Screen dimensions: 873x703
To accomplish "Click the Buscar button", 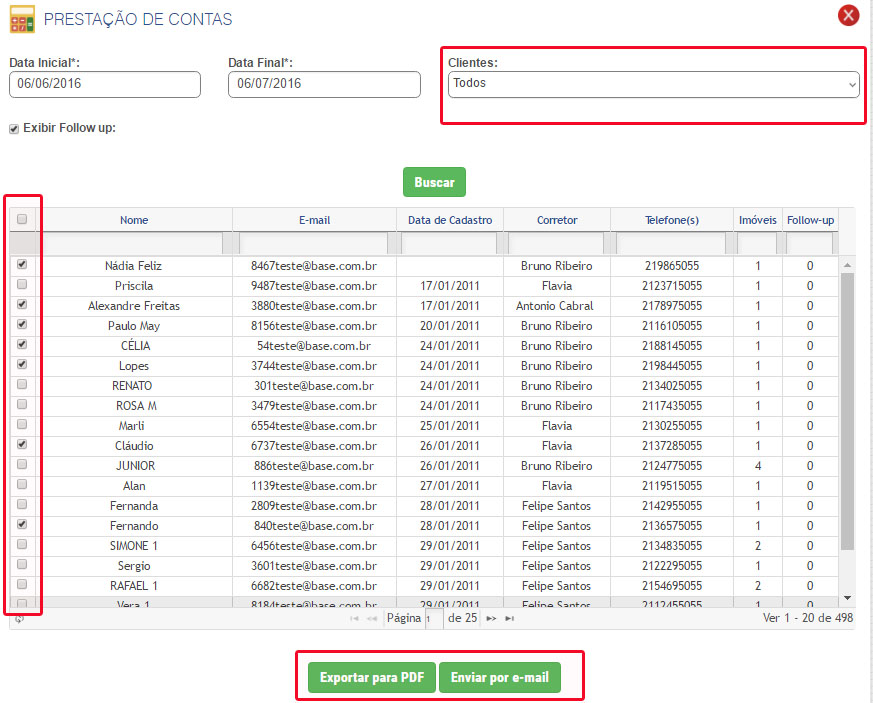I will coord(434,183).
